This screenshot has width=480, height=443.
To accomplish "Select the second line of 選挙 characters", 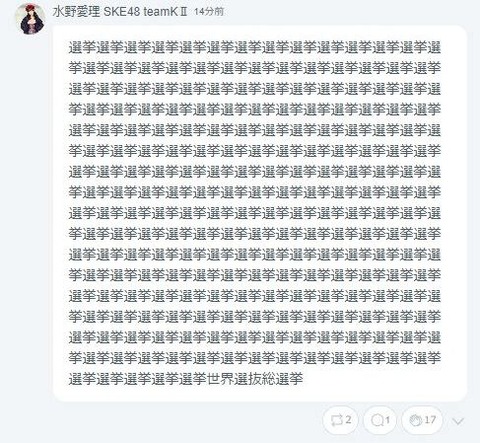I will tap(255, 68).
